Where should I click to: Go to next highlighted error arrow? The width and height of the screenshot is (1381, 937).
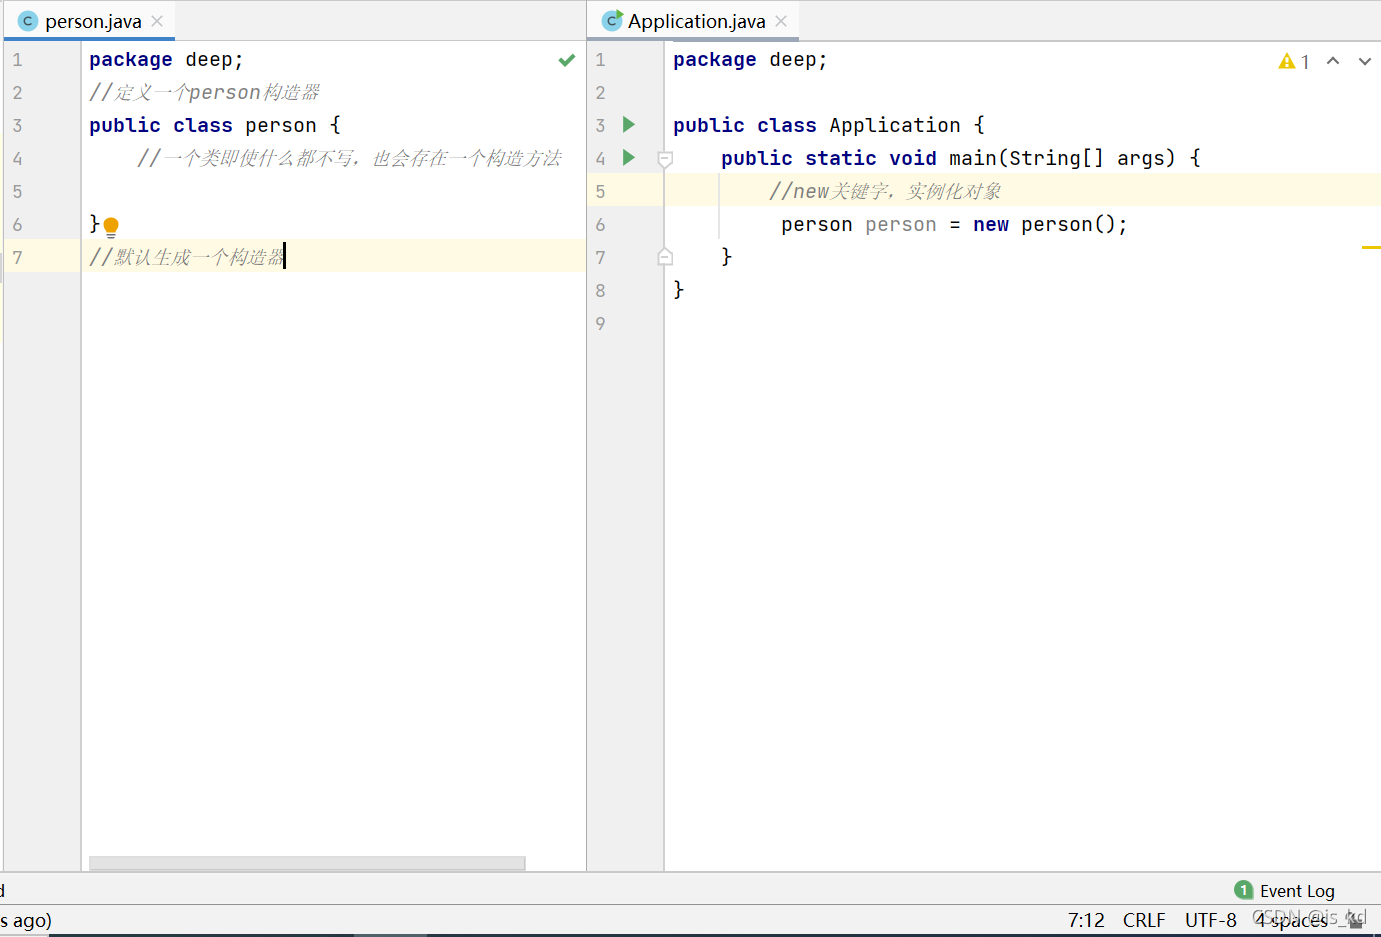pos(1365,61)
